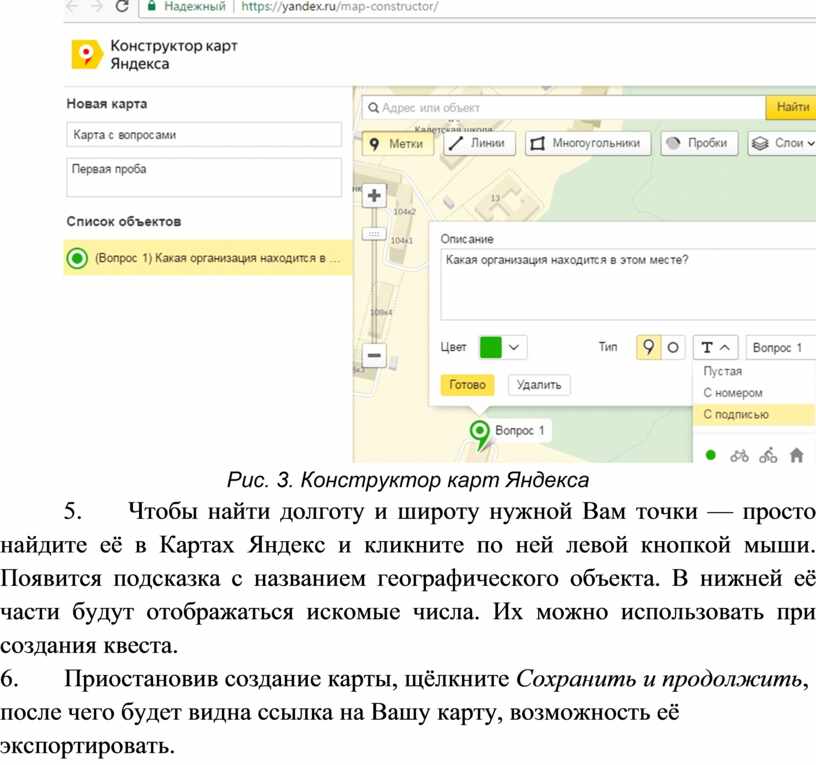Select the Многоугольники tool

click(588, 143)
